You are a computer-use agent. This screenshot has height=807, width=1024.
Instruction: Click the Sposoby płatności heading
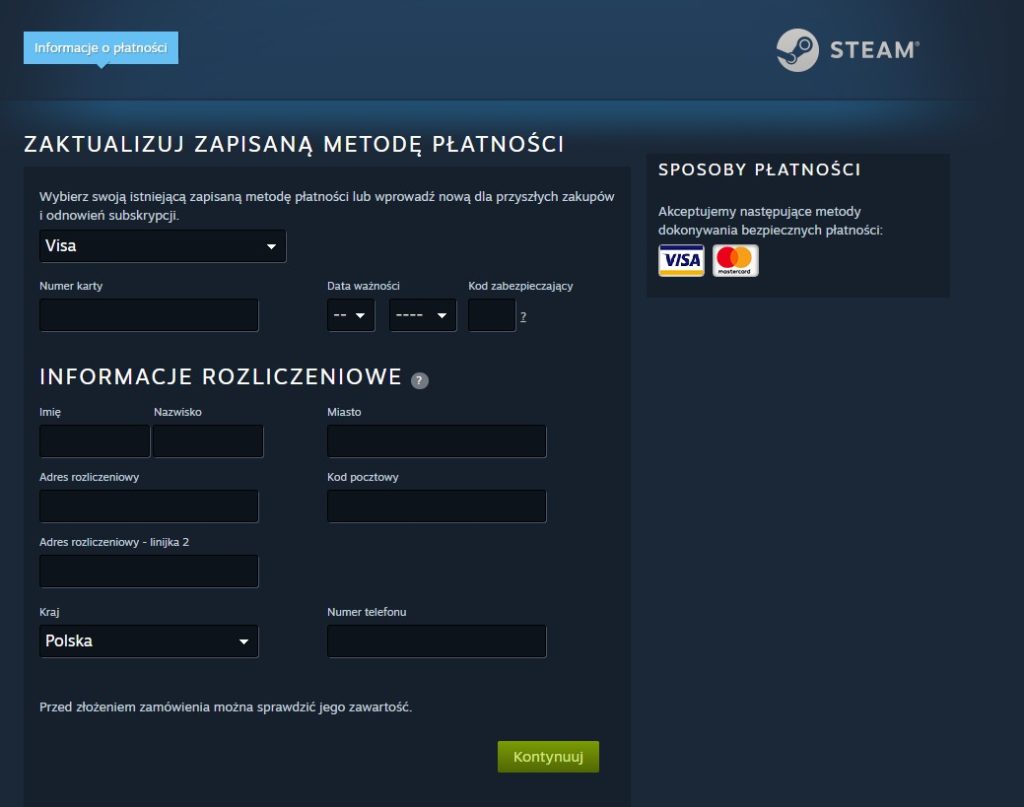pyautogui.click(x=760, y=170)
